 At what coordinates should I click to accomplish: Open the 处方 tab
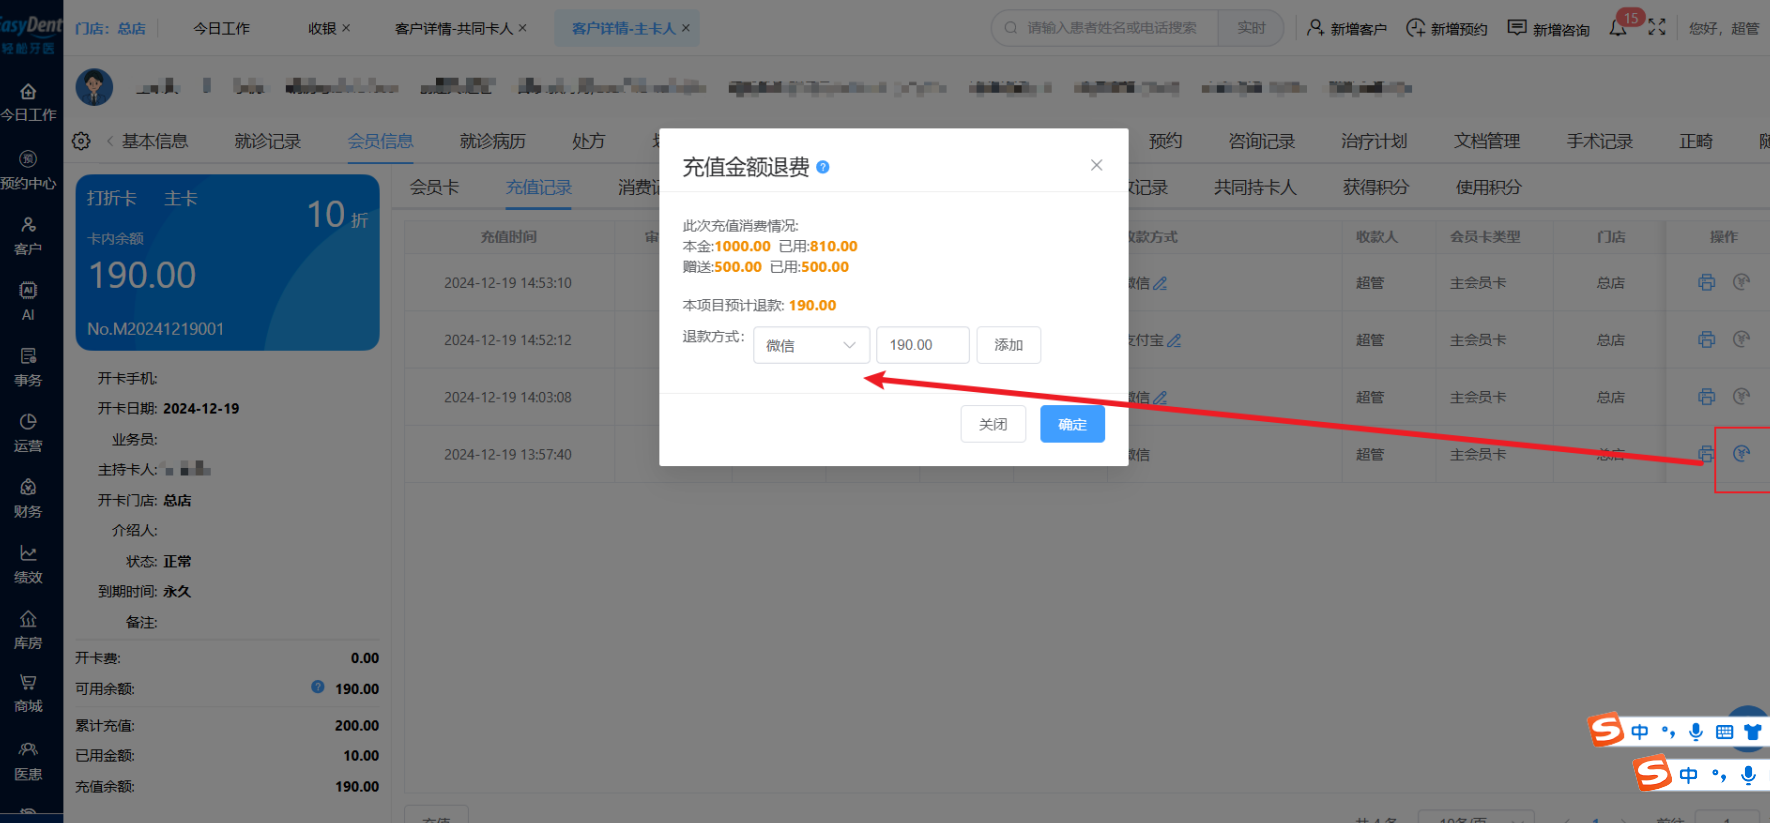pyautogui.click(x=589, y=141)
